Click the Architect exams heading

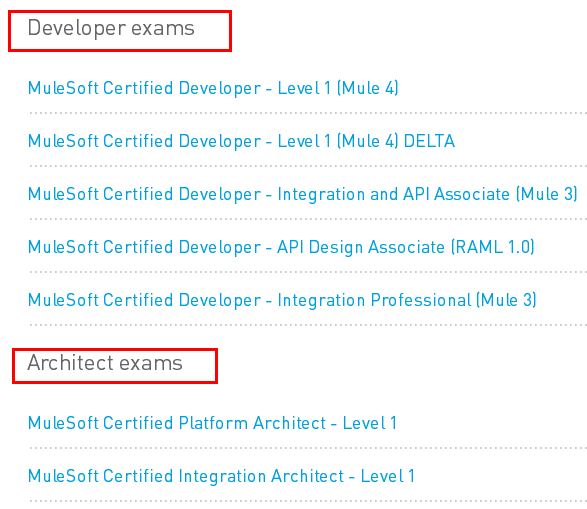[105, 363]
